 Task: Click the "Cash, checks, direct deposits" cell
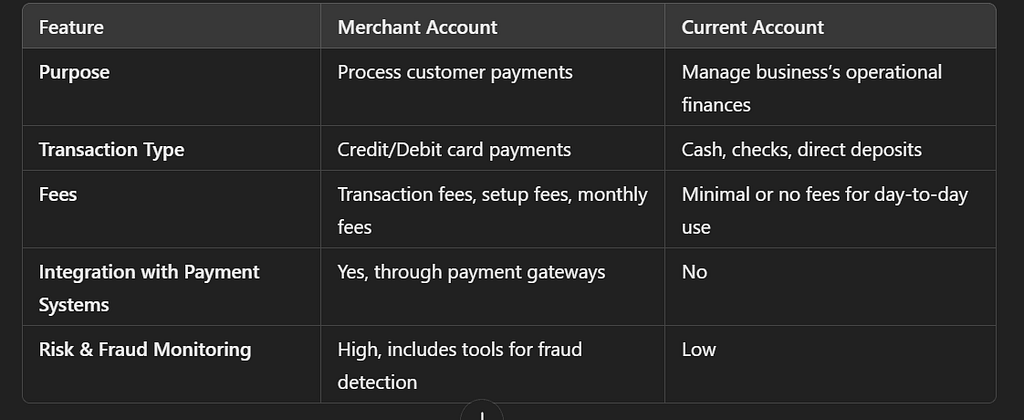click(801, 150)
